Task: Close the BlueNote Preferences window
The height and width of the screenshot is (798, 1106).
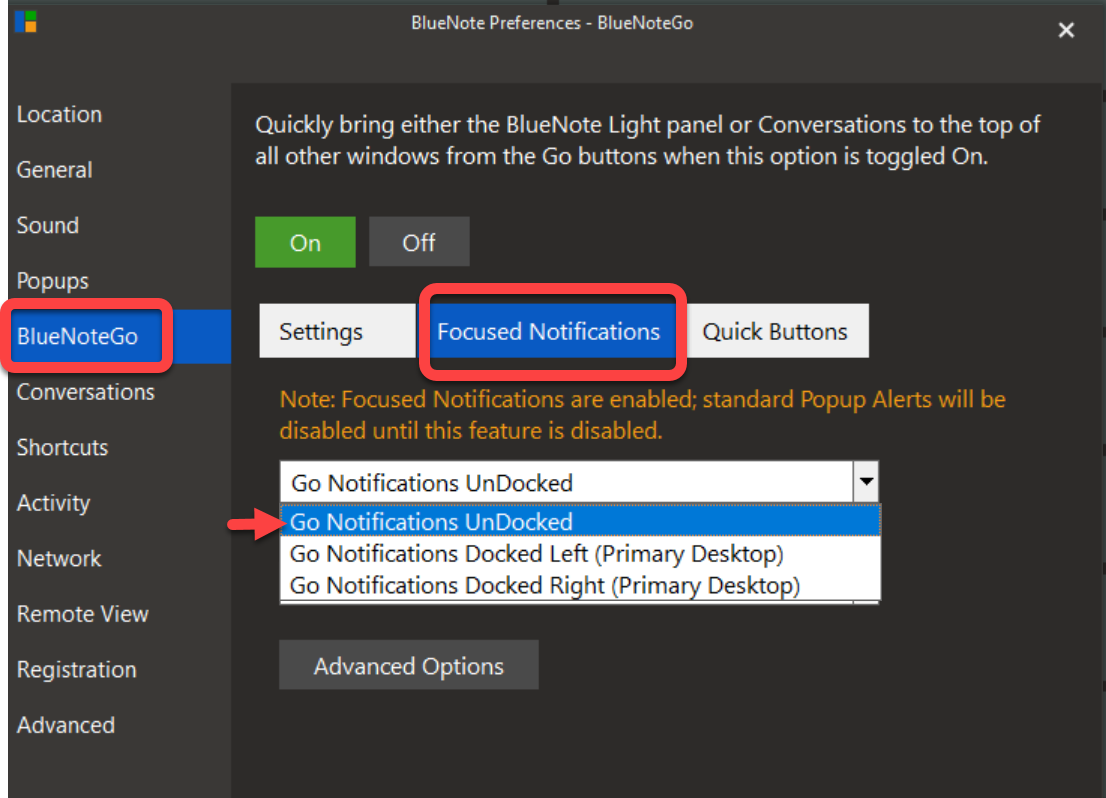Action: [x=1066, y=30]
